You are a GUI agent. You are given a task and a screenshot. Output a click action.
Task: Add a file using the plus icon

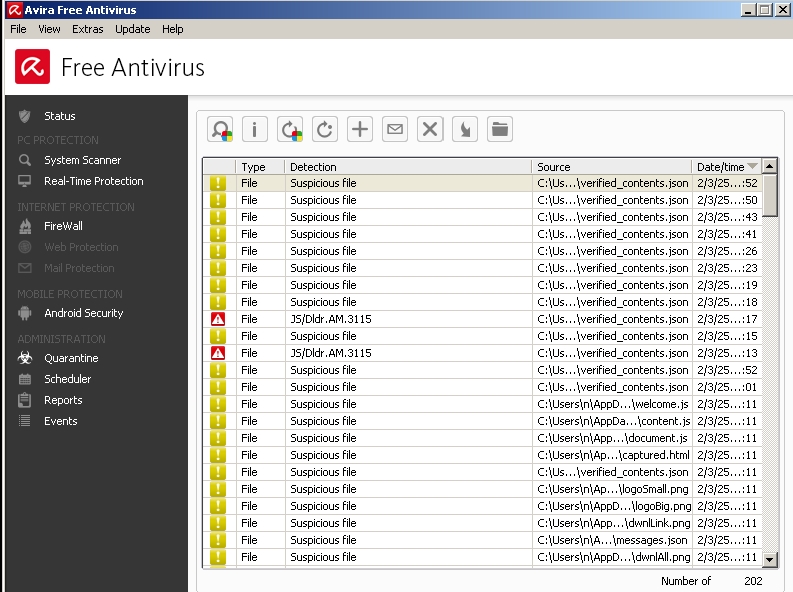(360, 129)
